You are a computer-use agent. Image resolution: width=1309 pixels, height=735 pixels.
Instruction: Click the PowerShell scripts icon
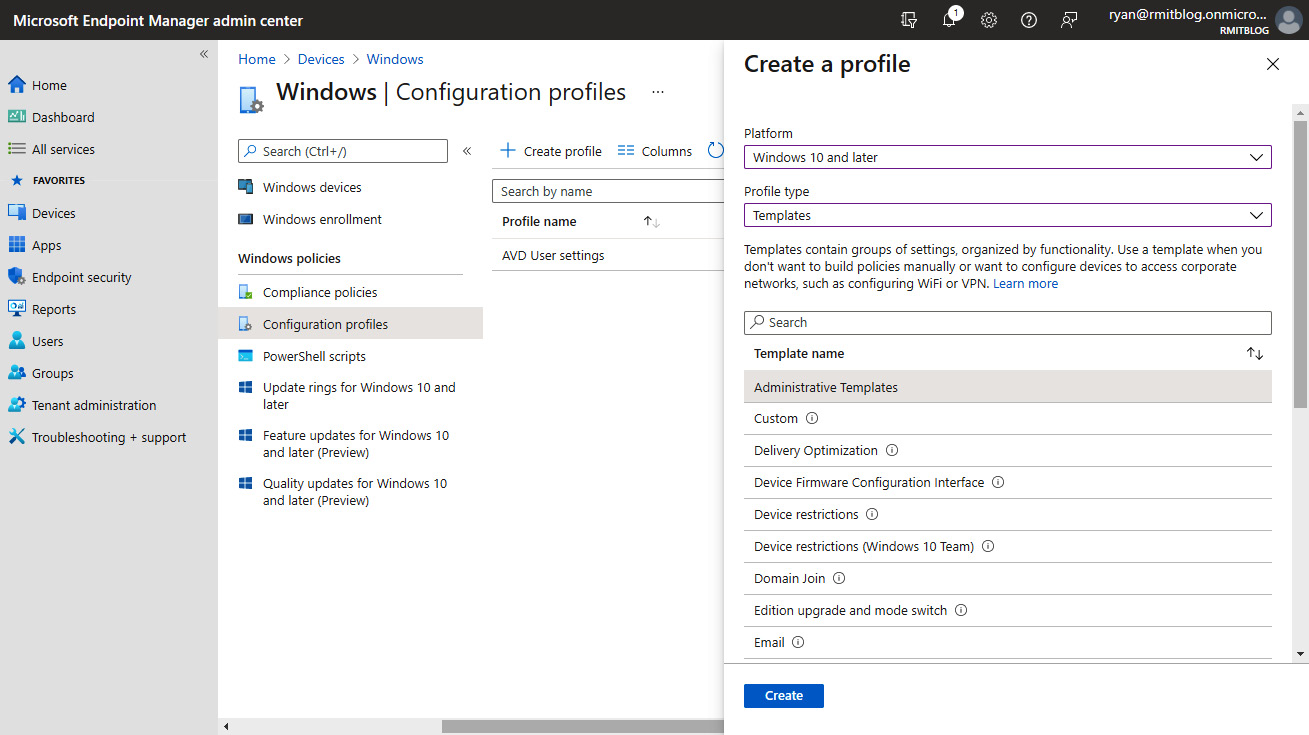pos(246,356)
